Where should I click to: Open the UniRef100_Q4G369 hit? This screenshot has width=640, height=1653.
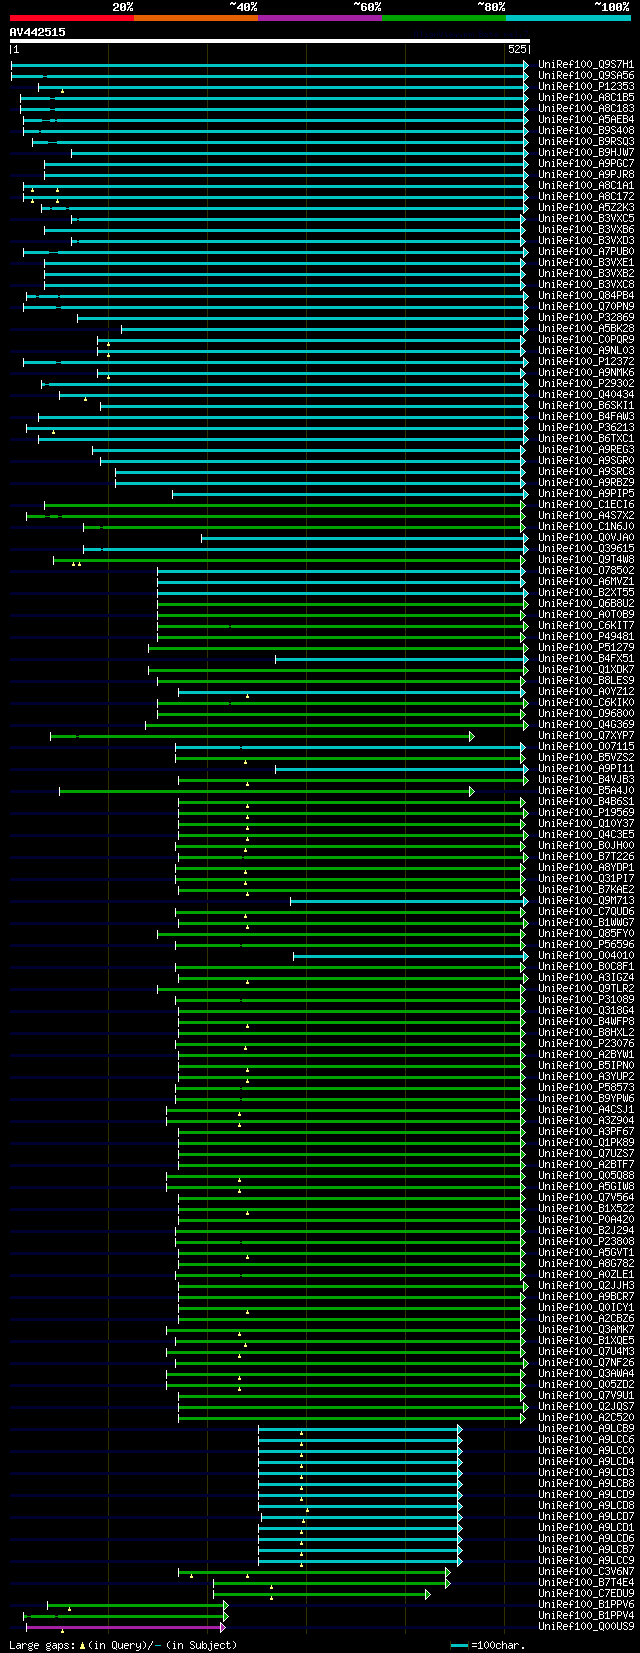[586, 725]
